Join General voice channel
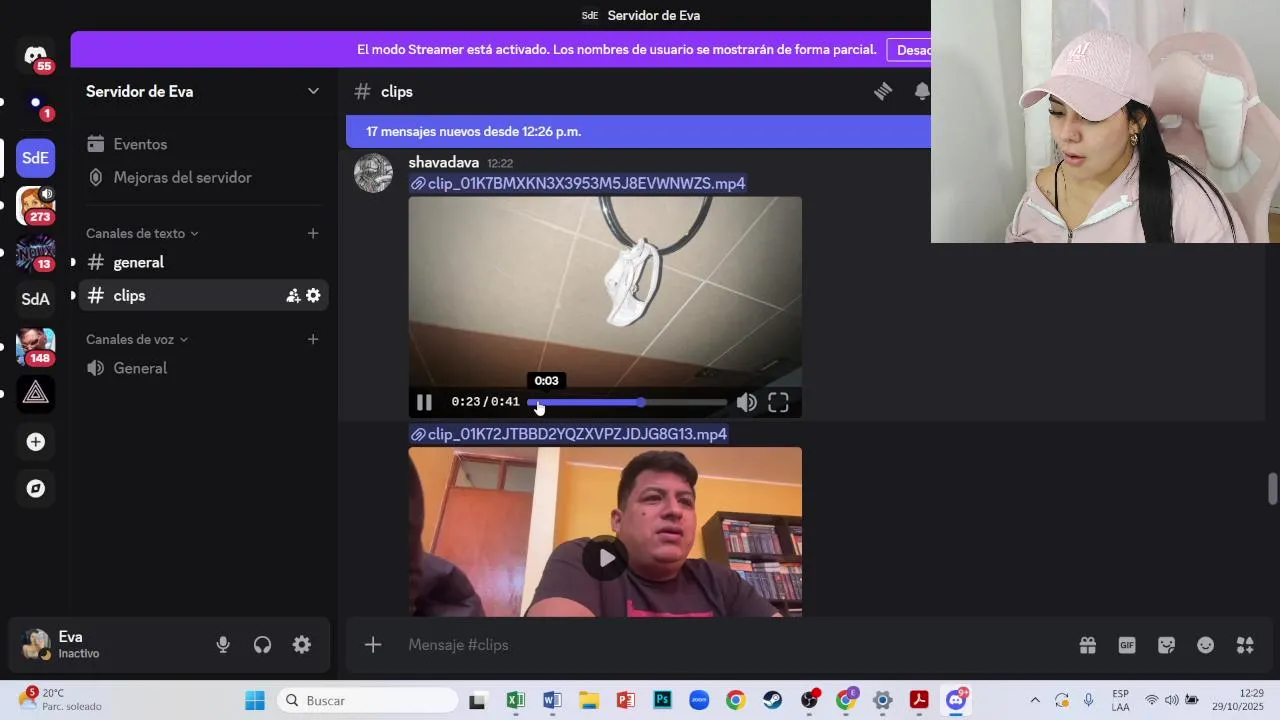Viewport: 1280px width, 720px height. [203, 368]
